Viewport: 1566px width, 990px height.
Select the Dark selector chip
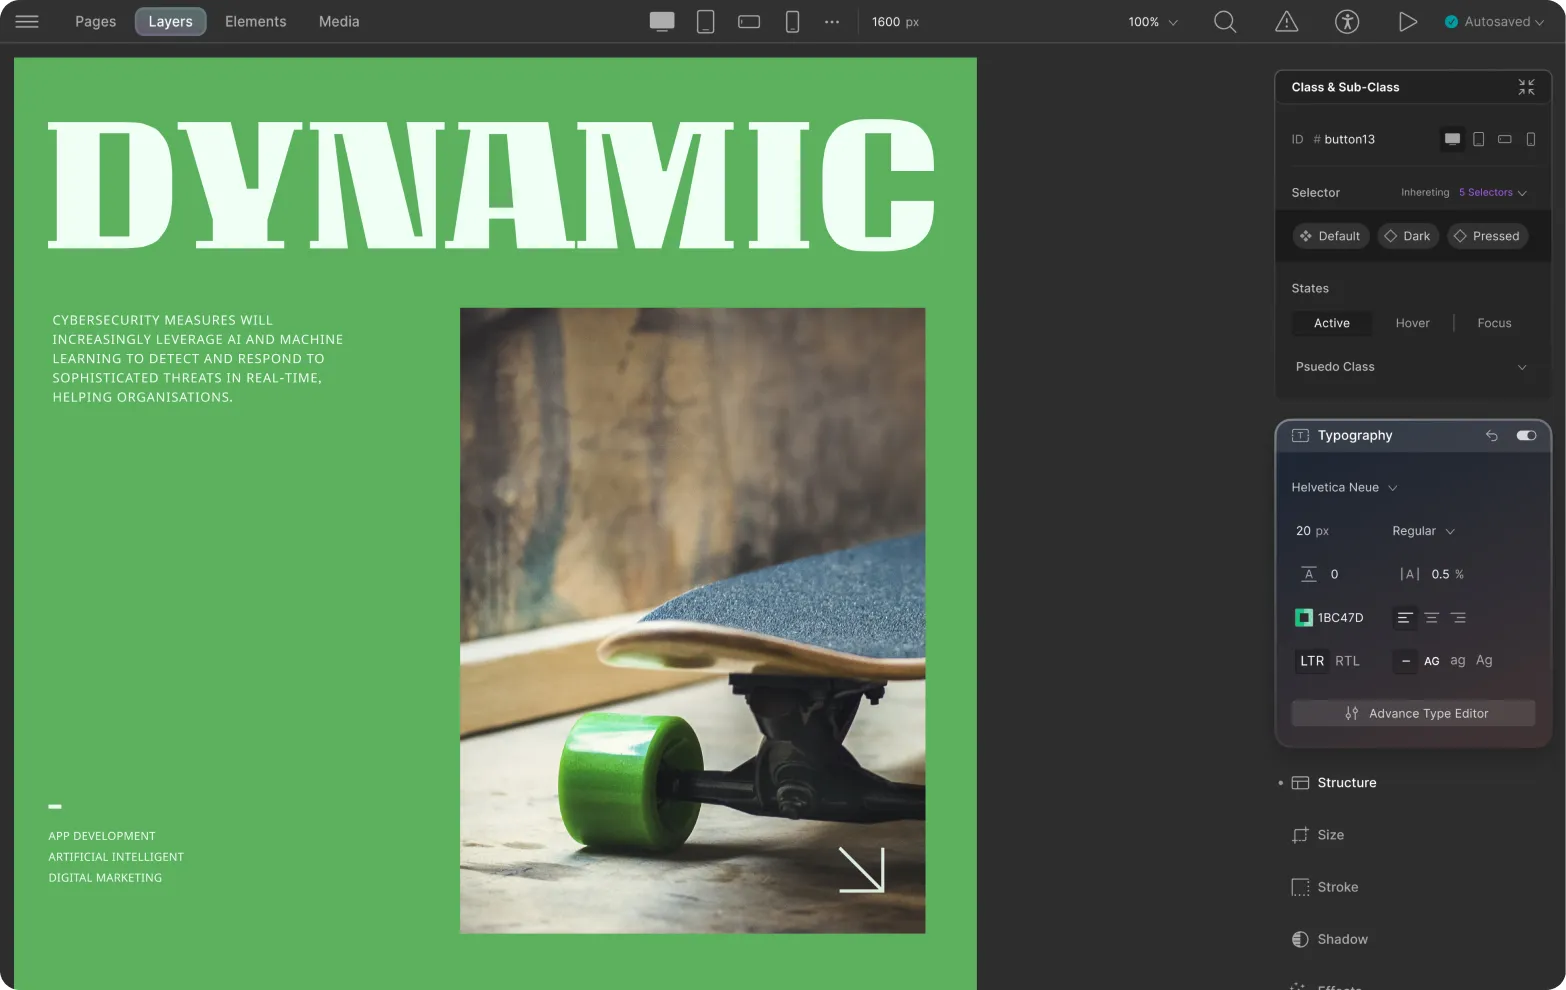click(x=1407, y=236)
